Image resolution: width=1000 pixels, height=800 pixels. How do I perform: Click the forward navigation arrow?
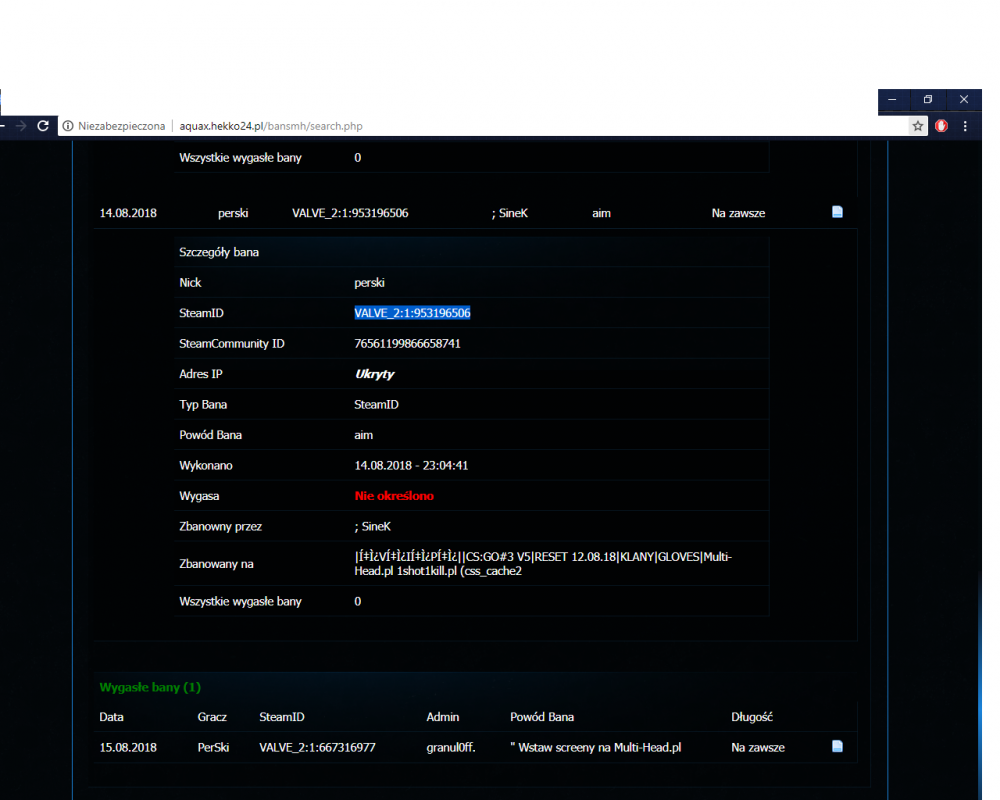22,126
